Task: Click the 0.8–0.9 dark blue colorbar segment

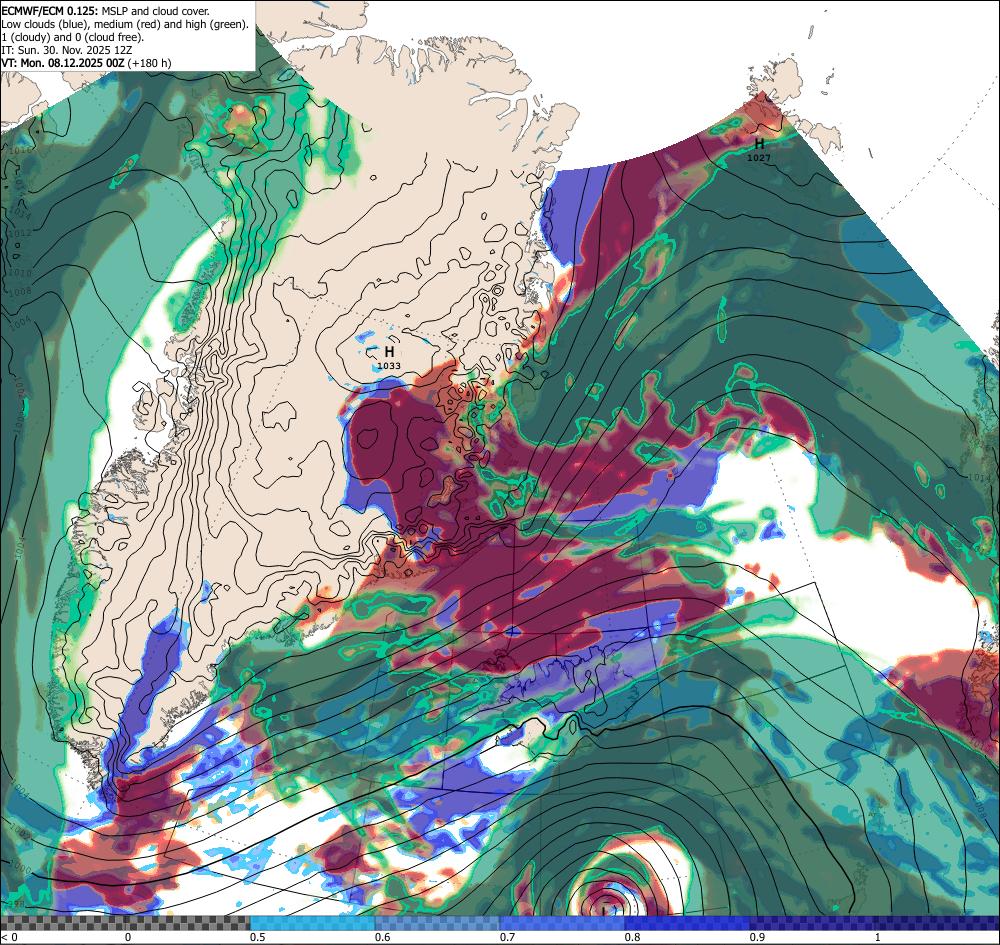Action: tap(688, 923)
